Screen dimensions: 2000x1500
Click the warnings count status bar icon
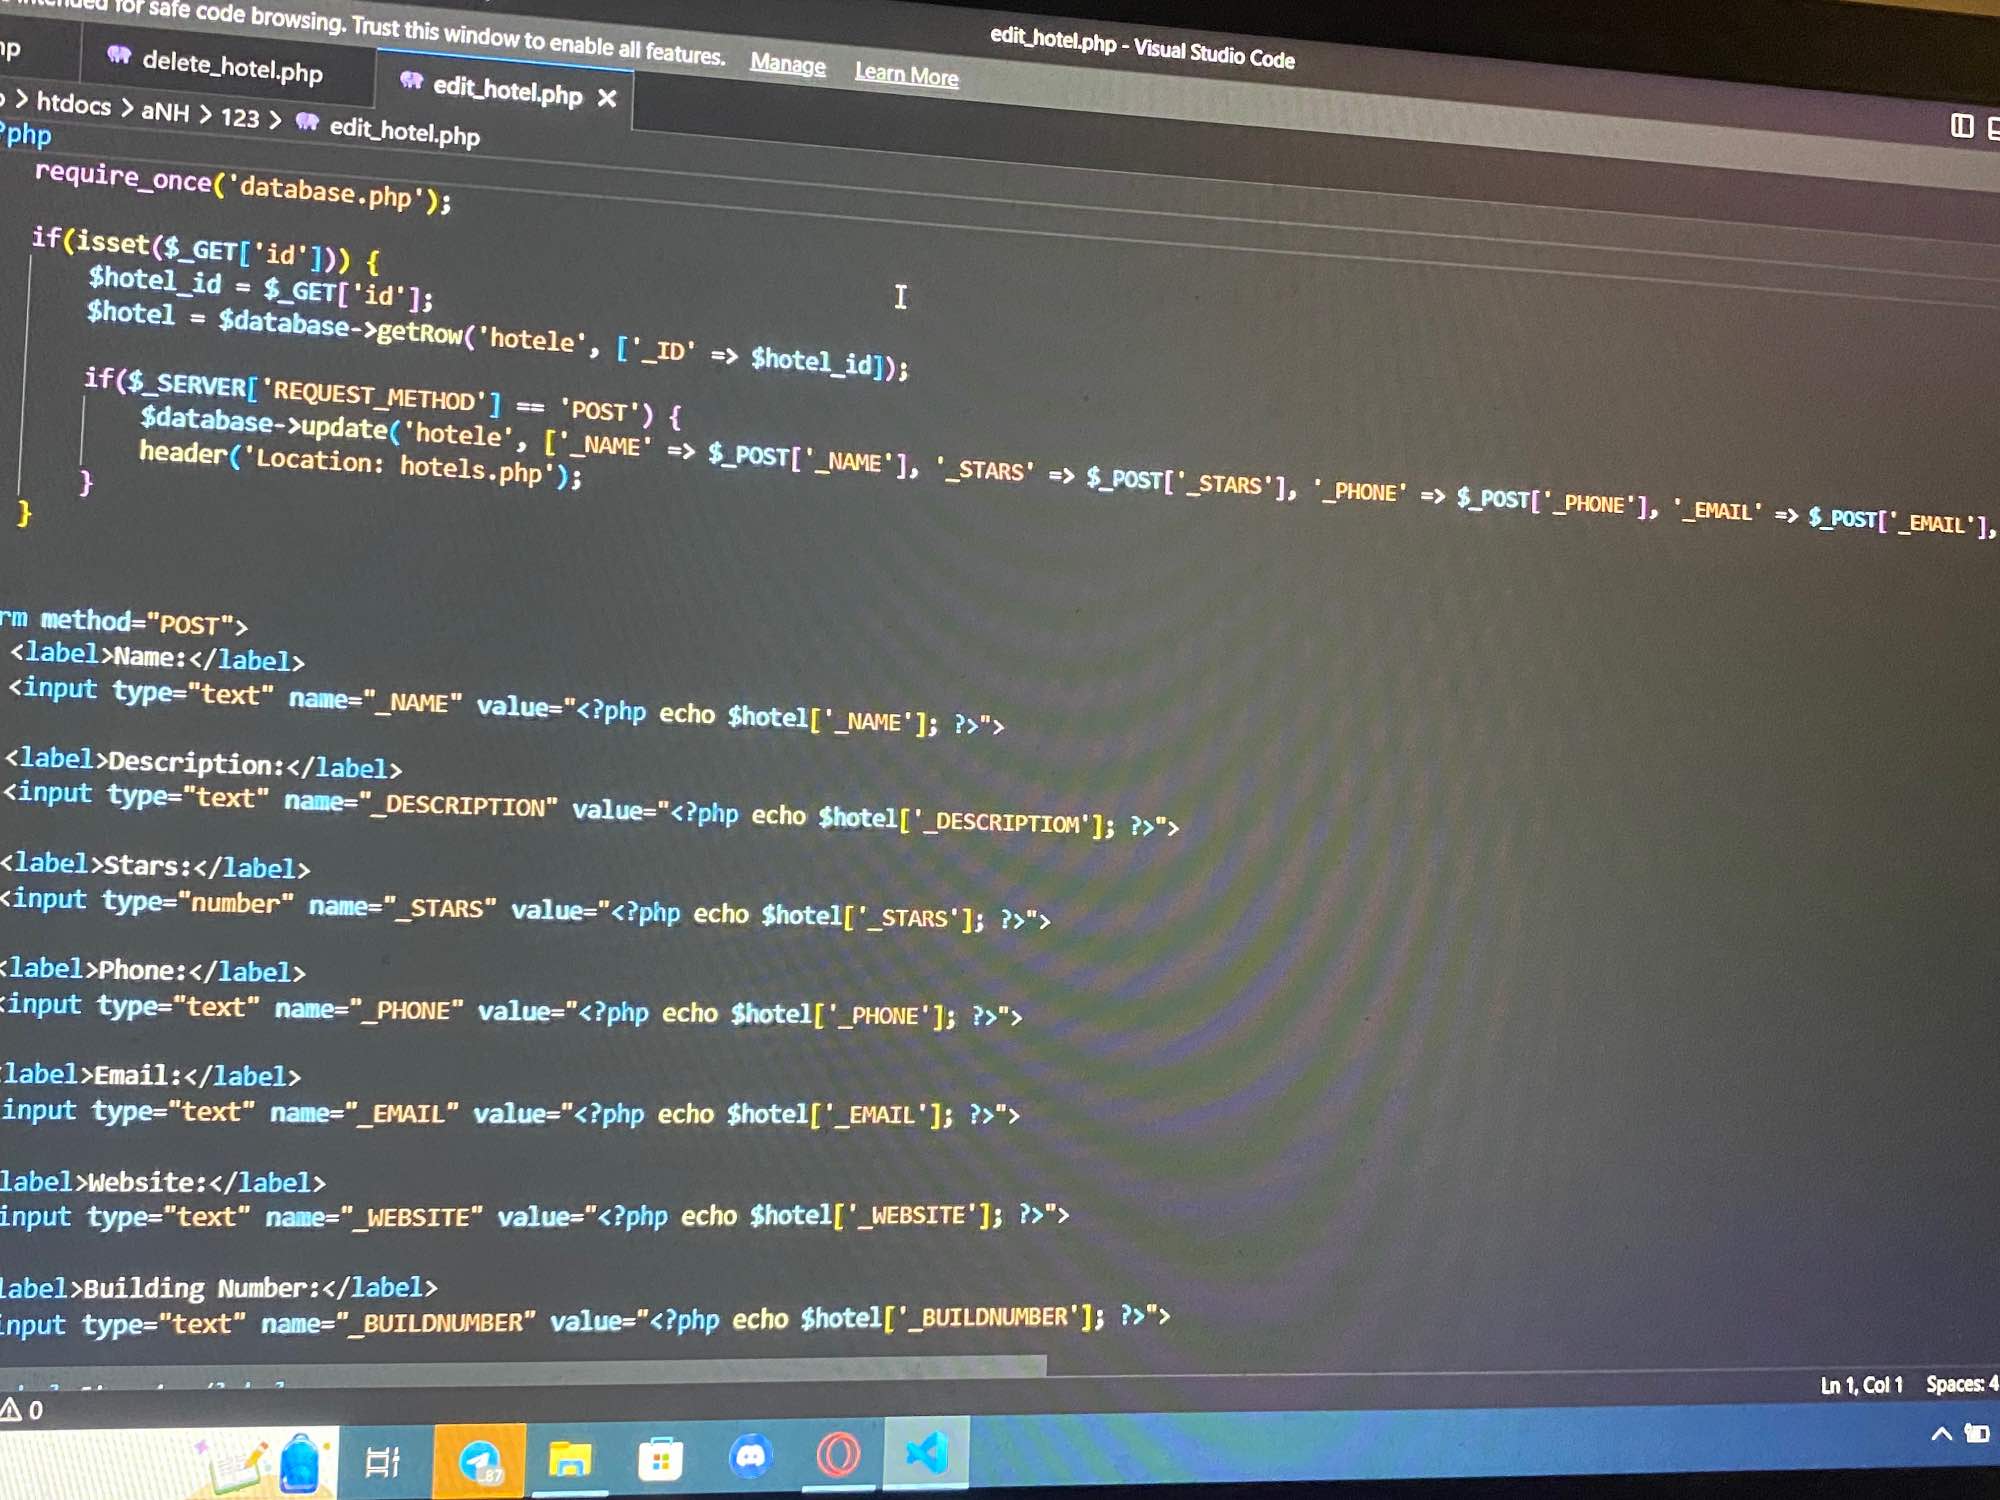tap(22, 1410)
